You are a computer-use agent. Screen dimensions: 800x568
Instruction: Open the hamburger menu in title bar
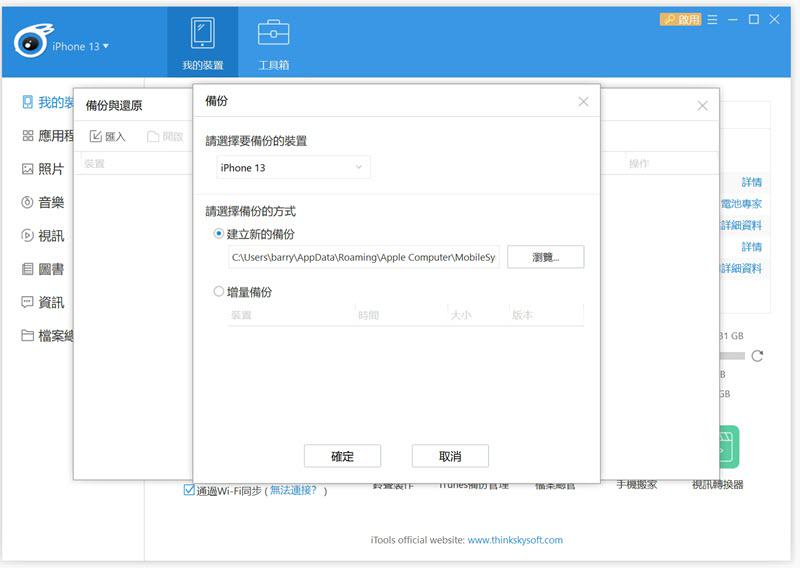click(713, 19)
